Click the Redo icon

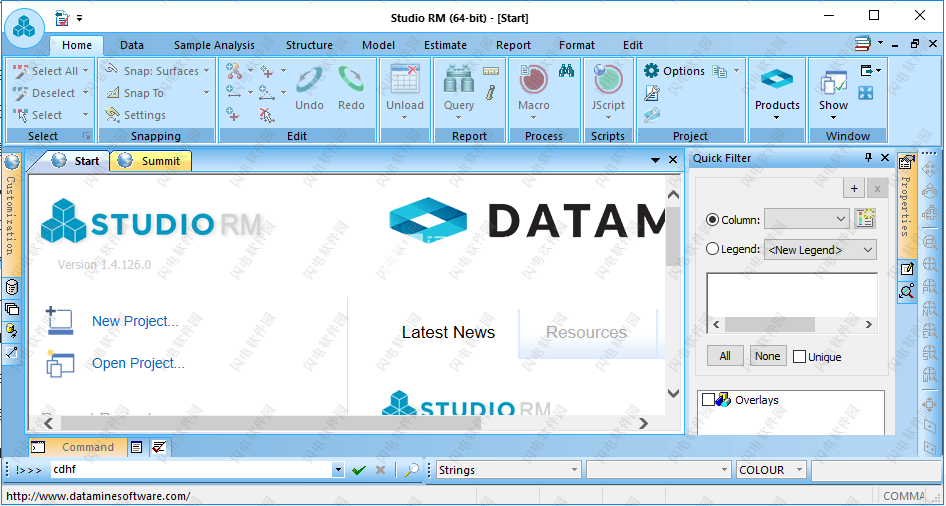click(x=351, y=79)
